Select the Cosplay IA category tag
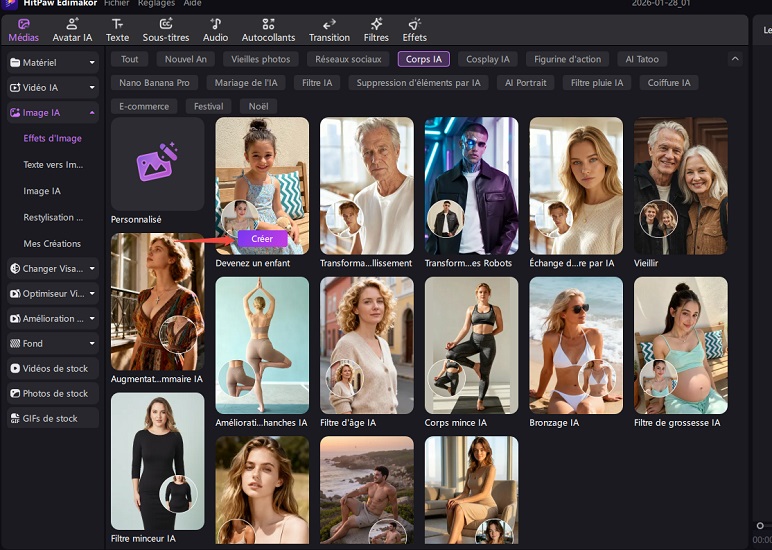 point(488,60)
